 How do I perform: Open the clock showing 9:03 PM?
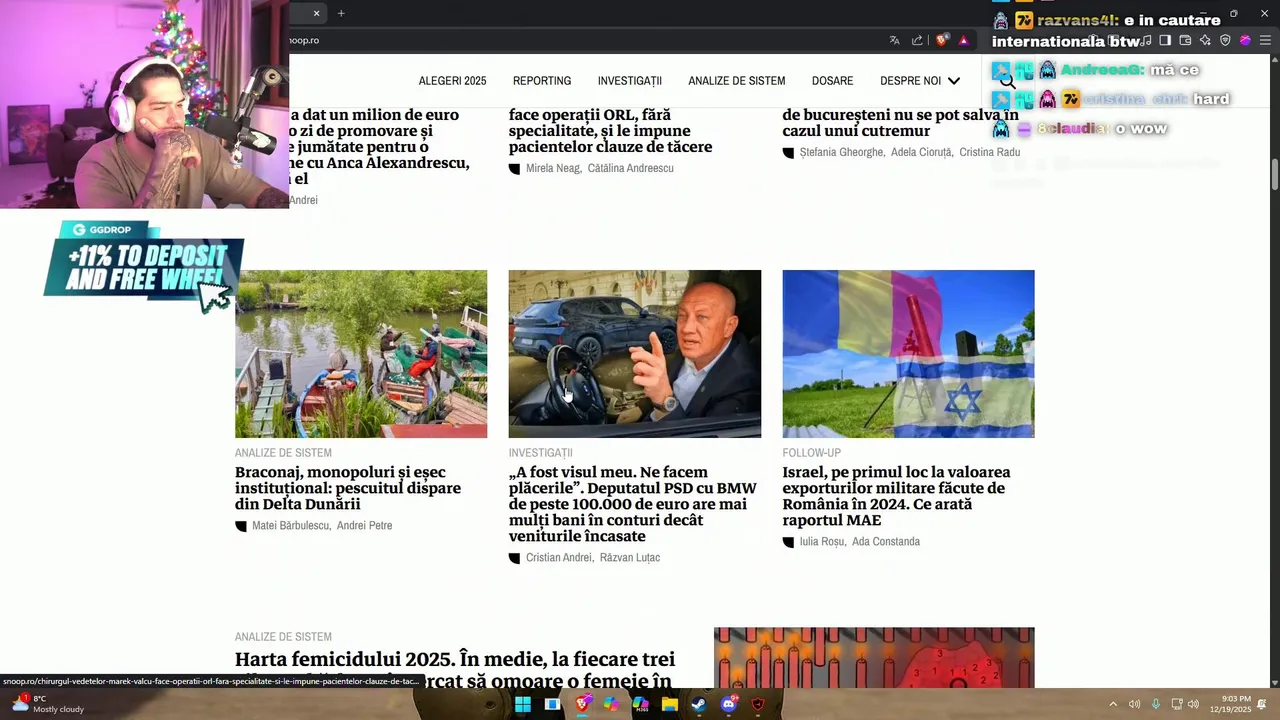point(1230,704)
